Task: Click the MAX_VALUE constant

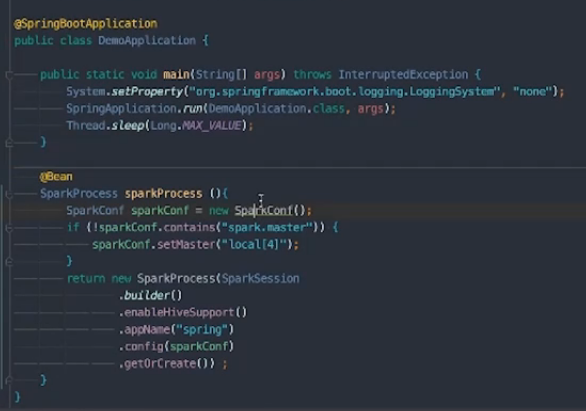Action: pos(212,126)
